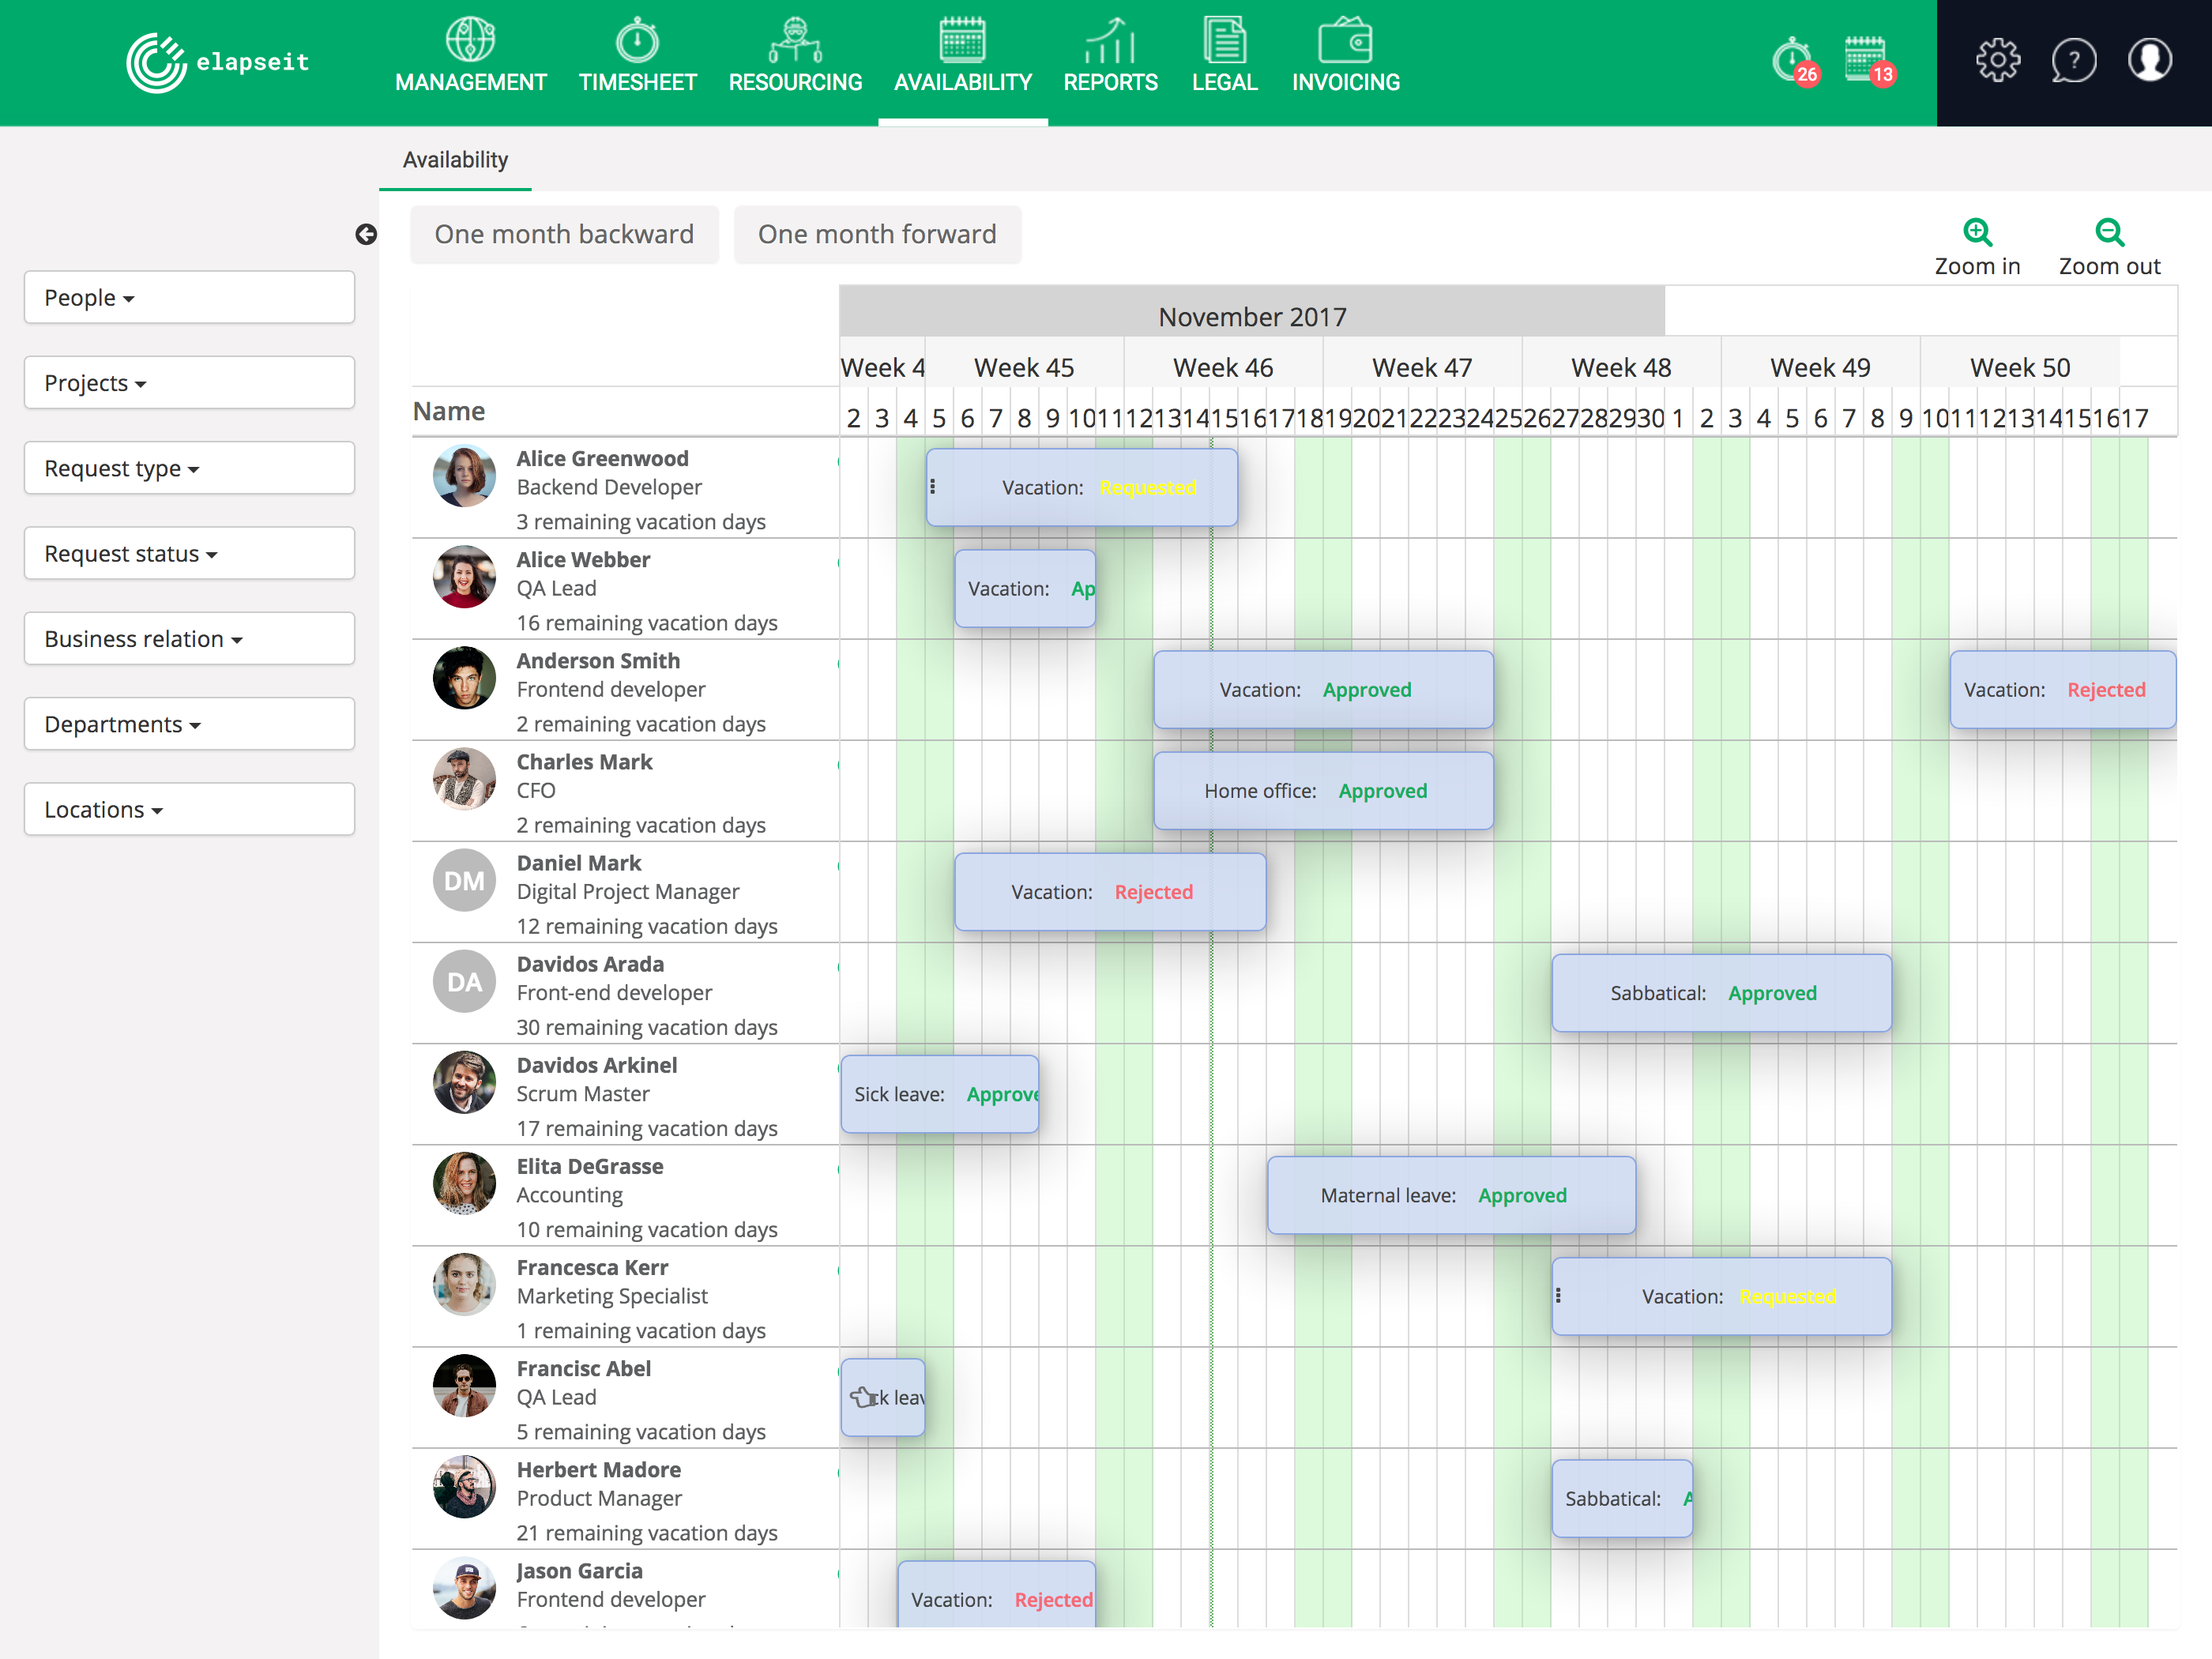Viewport: 2212px width, 1659px height.
Task: Click Davidos Arada's DA initials avatar
Action: point(464,981)
